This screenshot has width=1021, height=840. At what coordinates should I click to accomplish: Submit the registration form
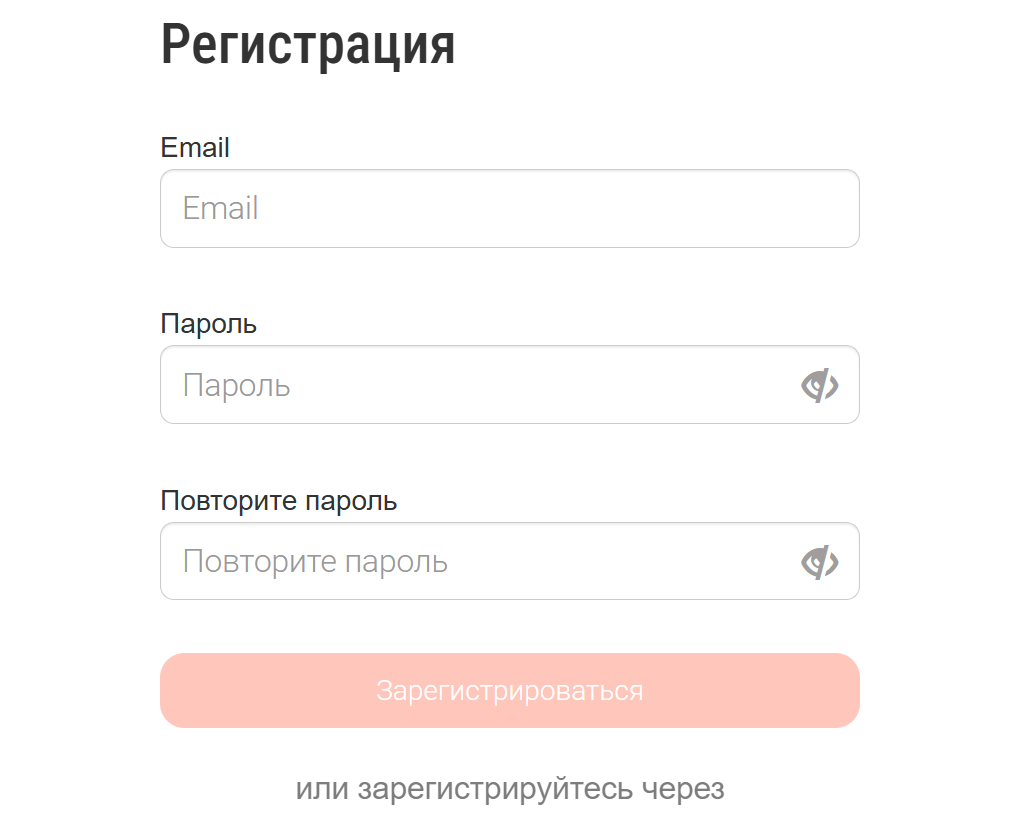tap(509, 691)
